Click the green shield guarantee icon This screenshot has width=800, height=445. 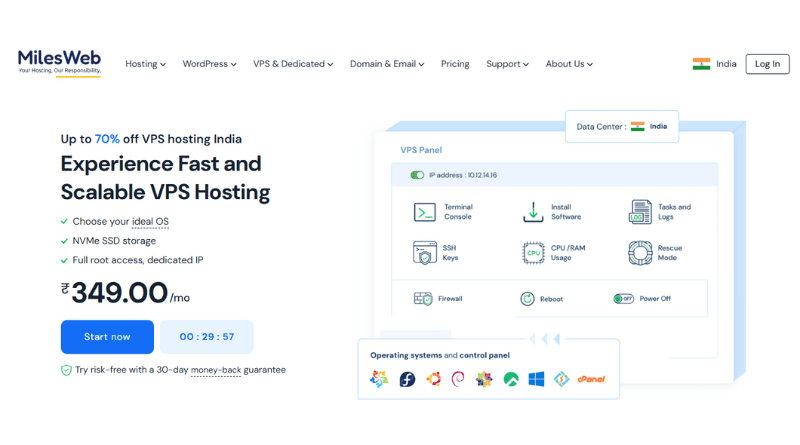point(66,370)
